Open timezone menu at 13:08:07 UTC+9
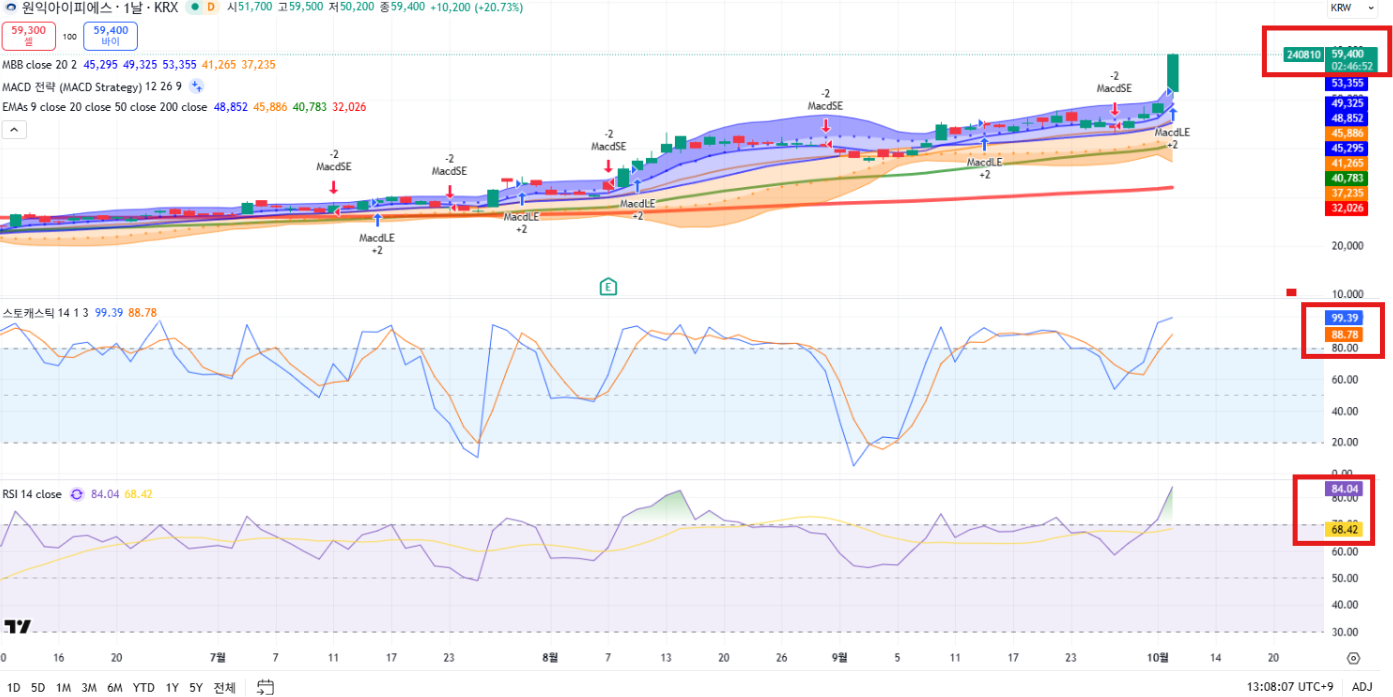 click(1290, 687)
